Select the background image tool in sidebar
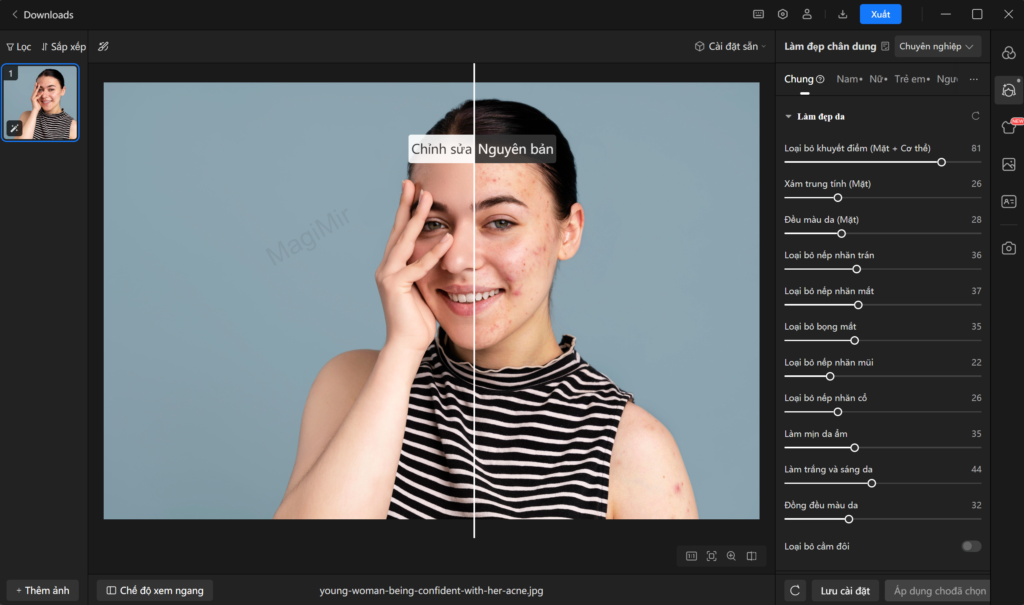 point(1008,163)
